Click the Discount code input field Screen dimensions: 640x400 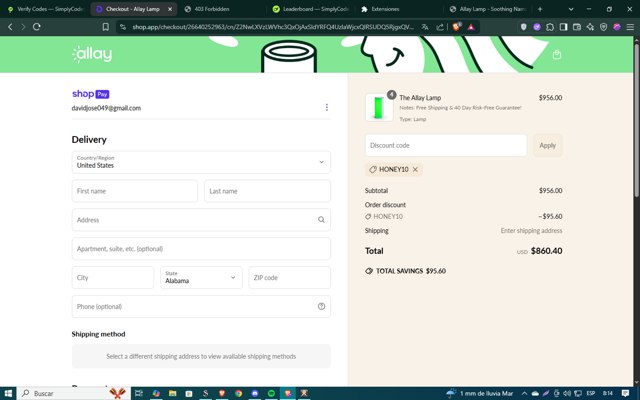pos(446,145)
